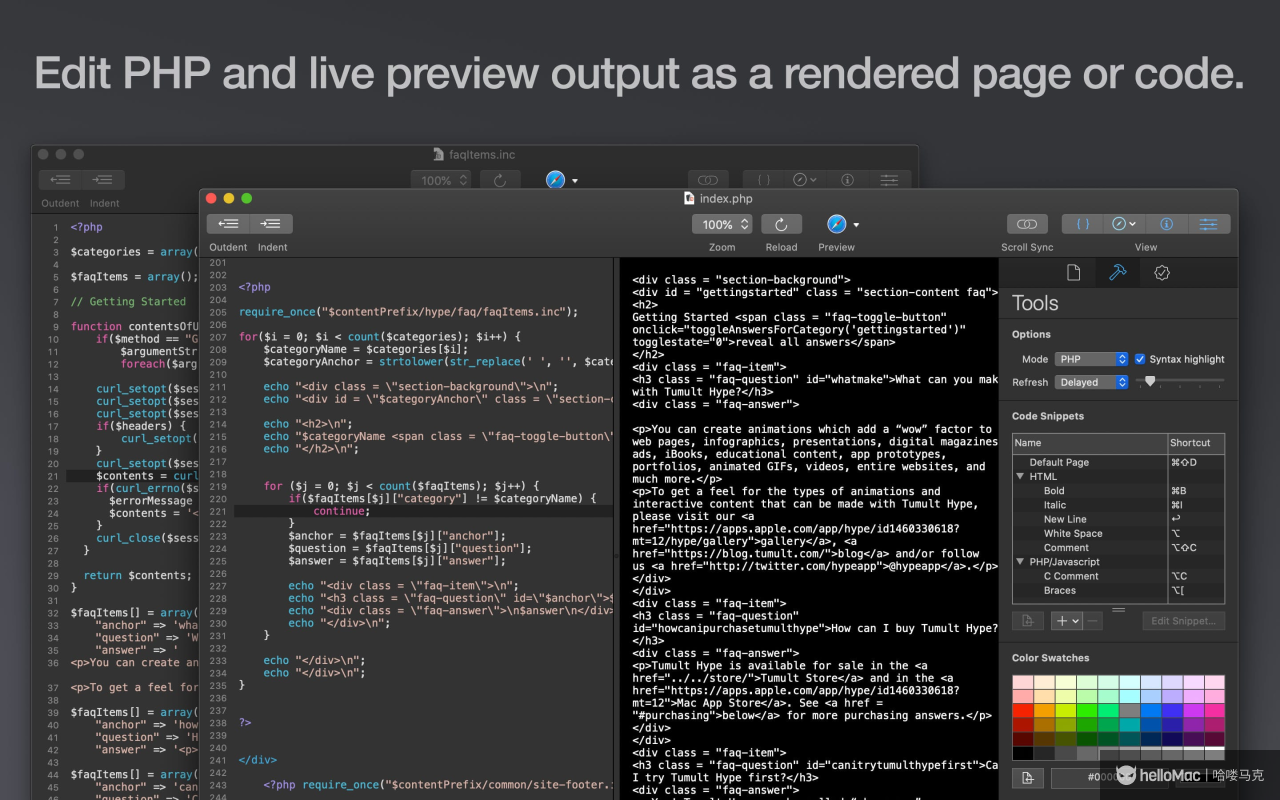Click the Refresh delay slider thumb
The height and width of the screenshot is (800, 1280).
tap(1150, 381)
